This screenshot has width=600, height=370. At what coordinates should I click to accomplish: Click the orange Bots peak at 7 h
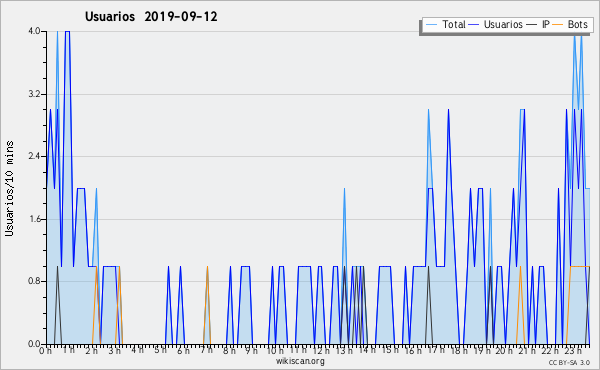(x=207, y=267)
